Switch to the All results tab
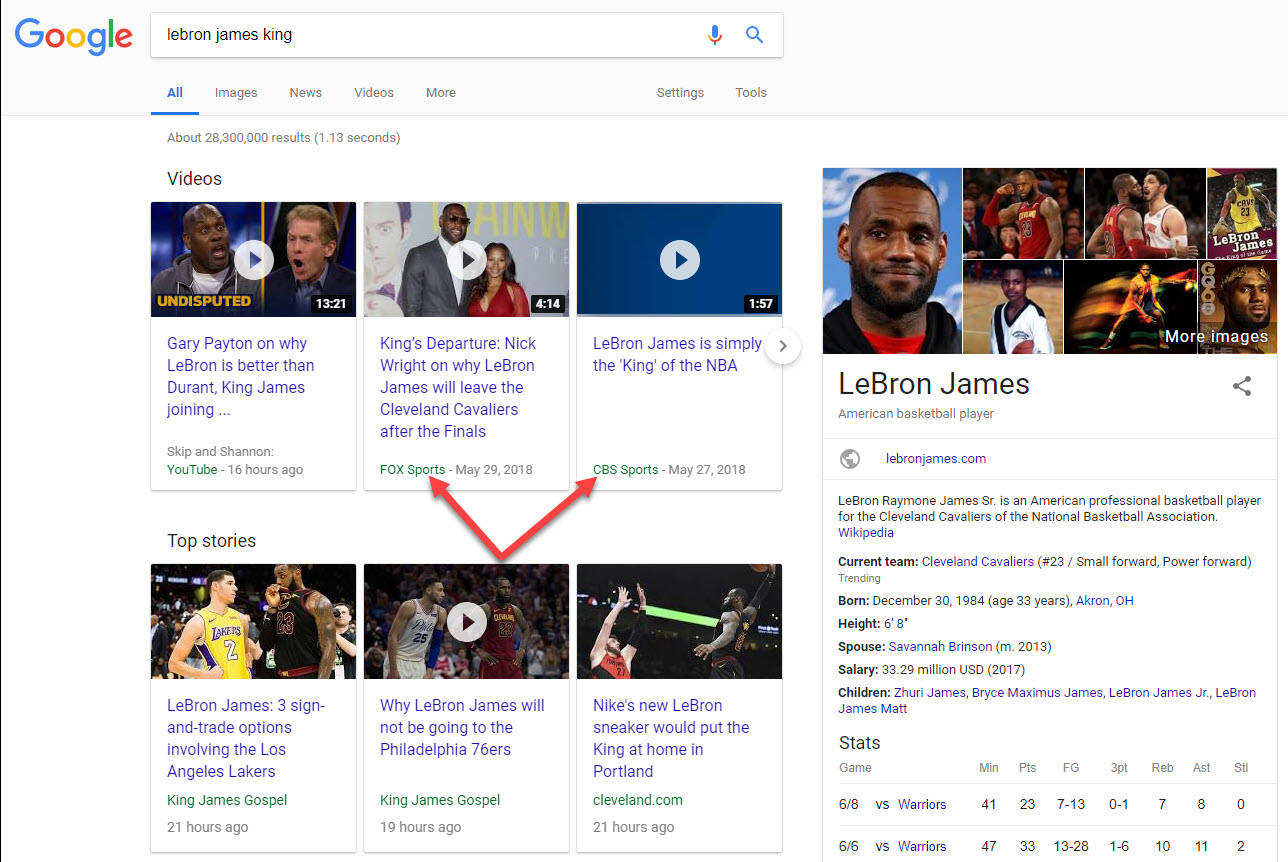 [x=175, y=93]
